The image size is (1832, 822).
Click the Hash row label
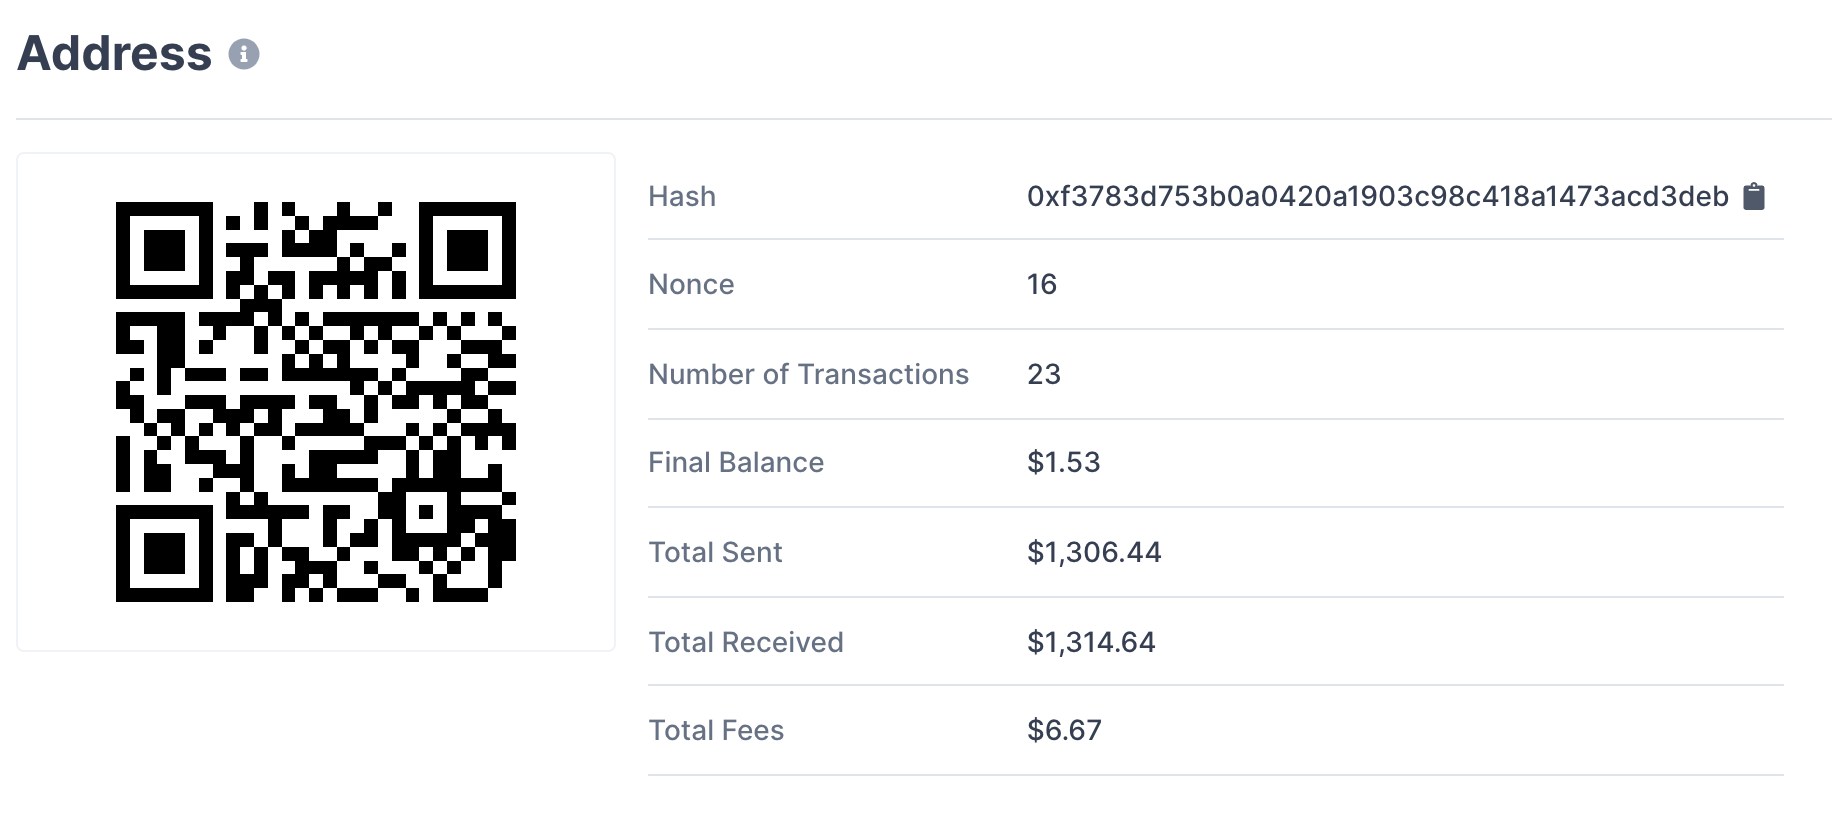pyautogui.click(x=682, y=197)
